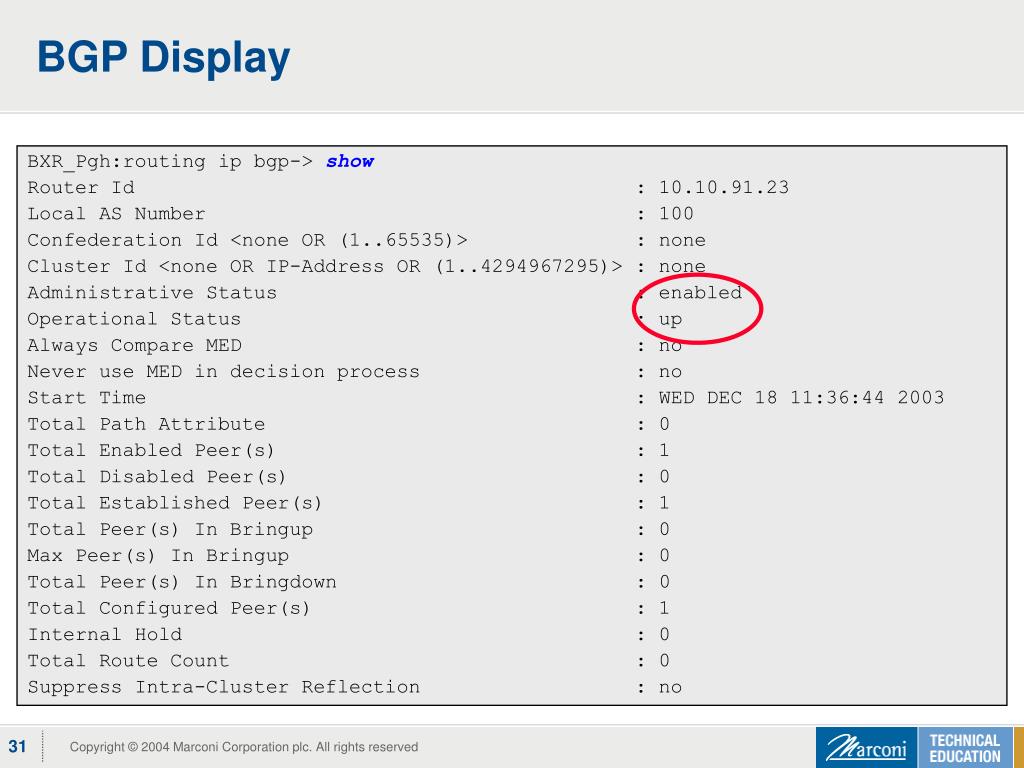Select the Total Configured Peer(s) value 1

coord(664,608)
